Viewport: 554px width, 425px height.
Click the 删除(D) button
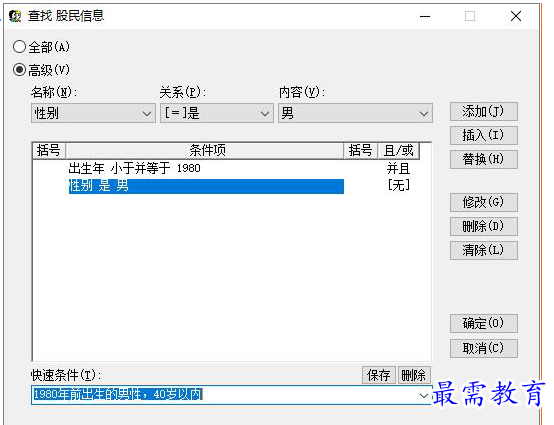484,226
